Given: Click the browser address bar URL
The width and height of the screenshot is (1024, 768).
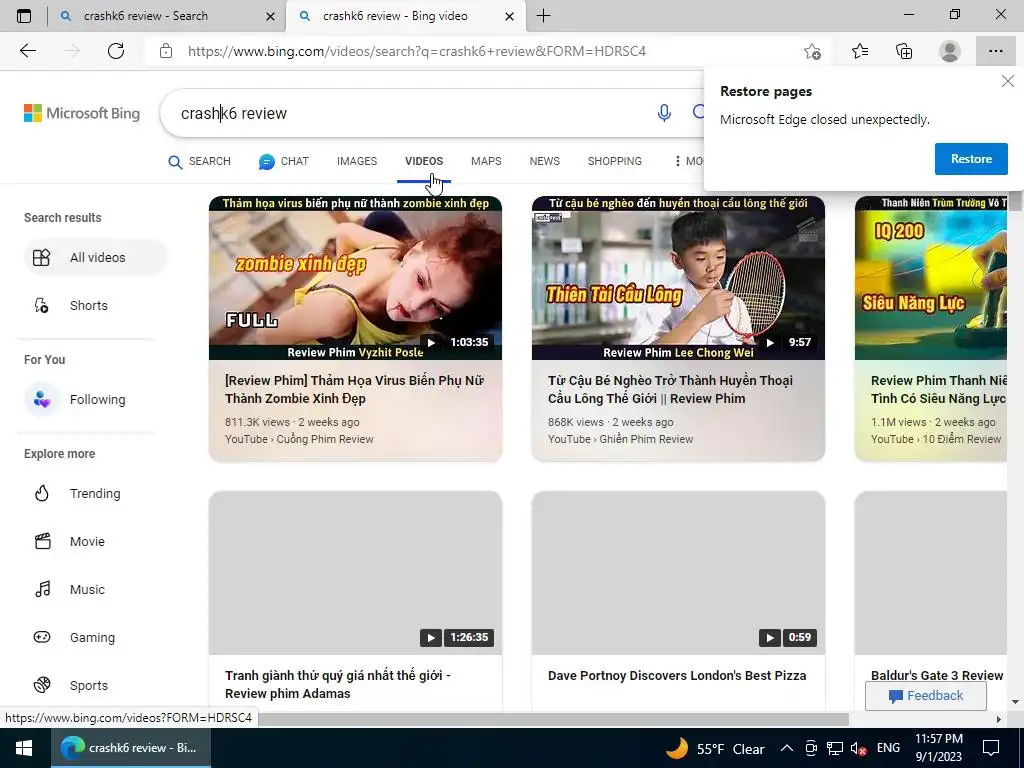Looking at the screenshot, I should 417,51.
